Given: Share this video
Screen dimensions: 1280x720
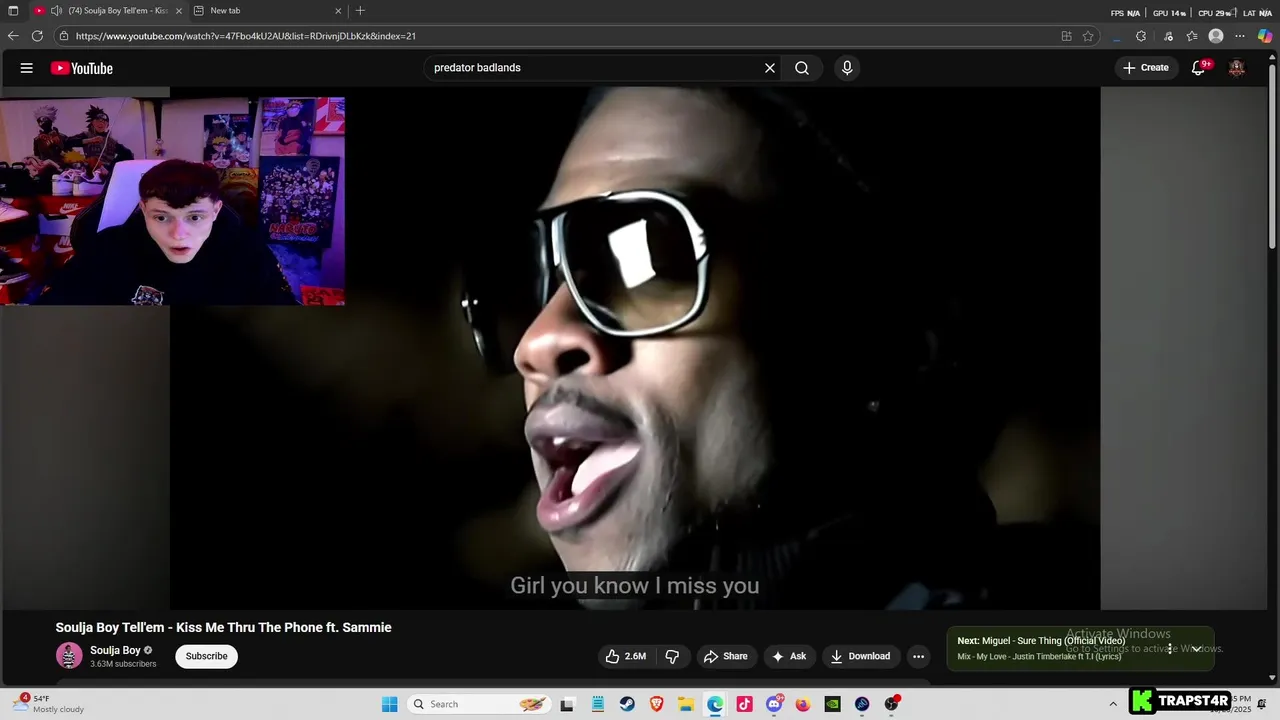Looking at the screenshot, I should pos(726,656).
